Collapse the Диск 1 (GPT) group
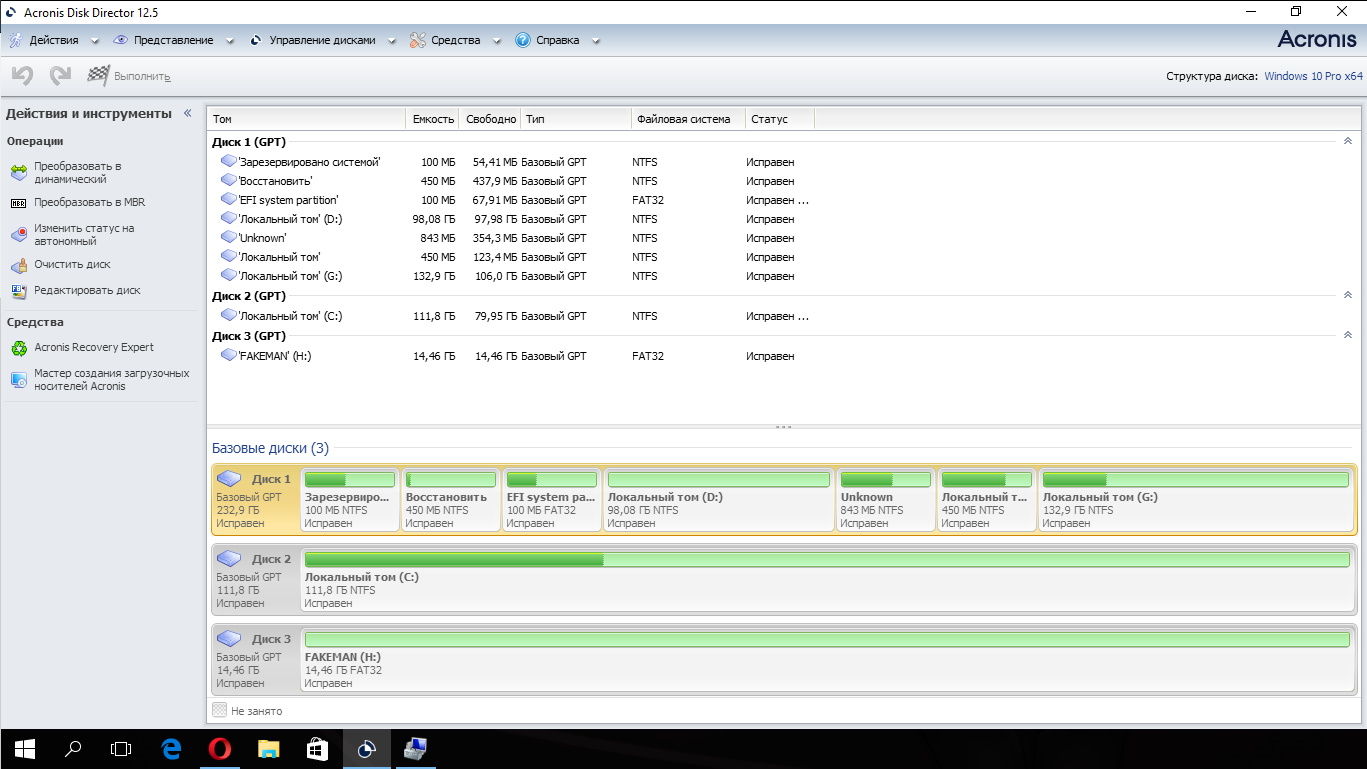This screenshot has width=1367, height=769. point(1347,142)
